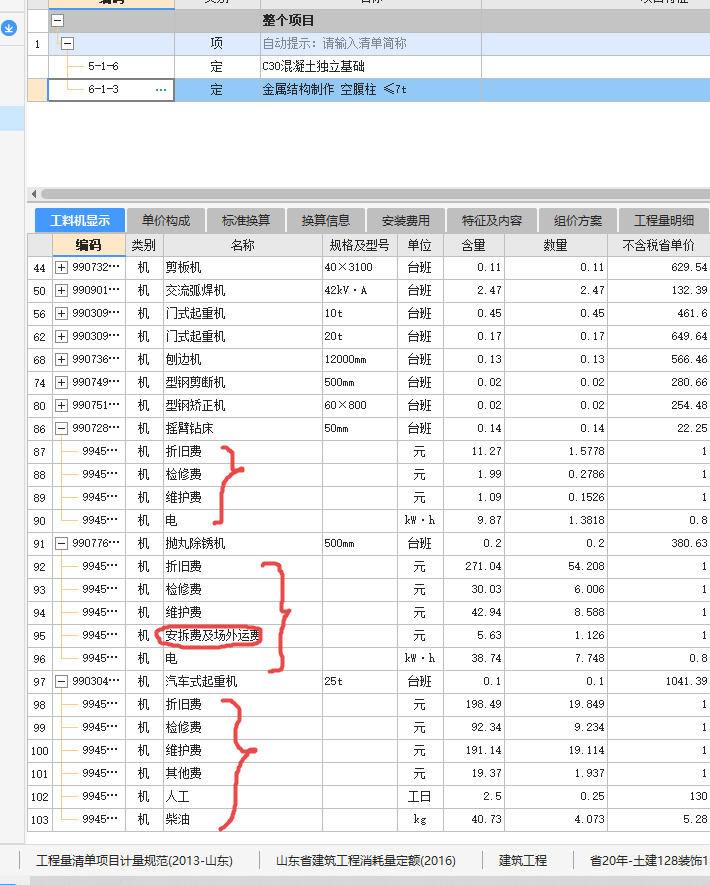Expand the 剪板机 row 44
This screenshot has height=885, width=710.
61,268
